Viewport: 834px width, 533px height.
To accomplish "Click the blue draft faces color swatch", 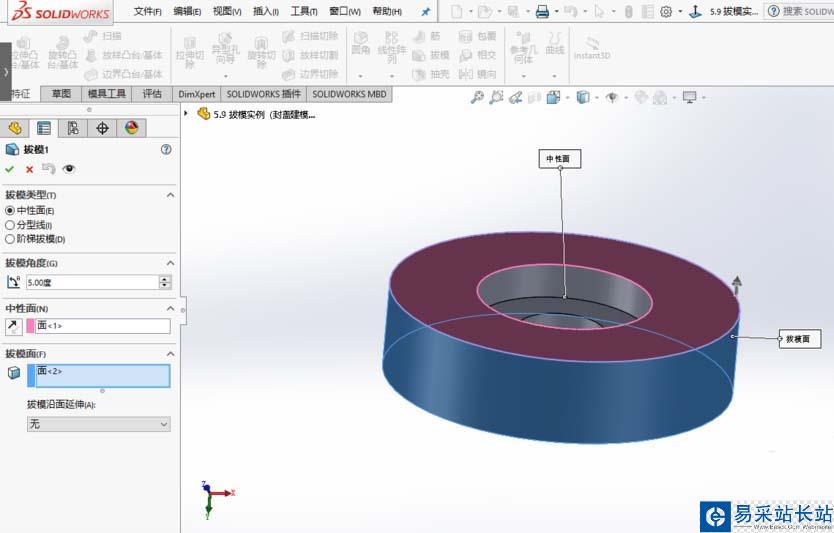I will coord(31,376).
